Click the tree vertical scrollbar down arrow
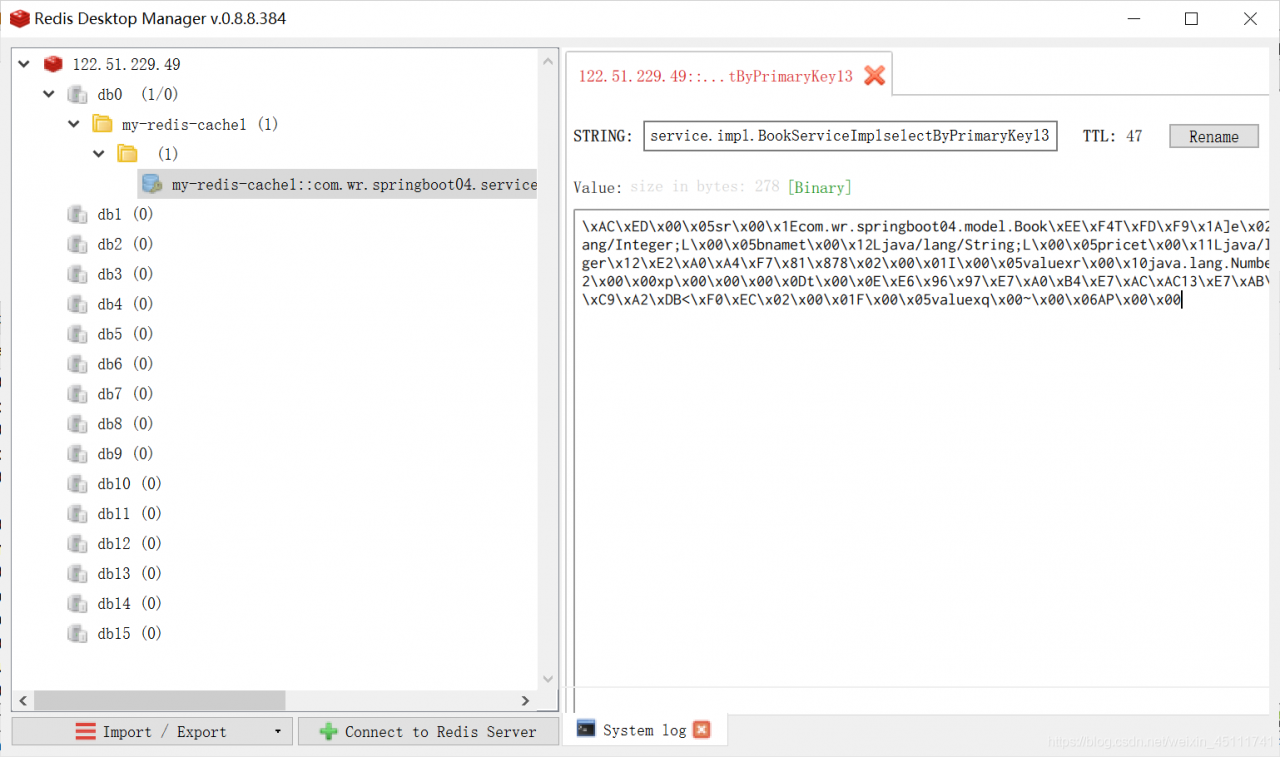Image resolution: width=1280 pixels, height=757 pixels. pos(547,678)
